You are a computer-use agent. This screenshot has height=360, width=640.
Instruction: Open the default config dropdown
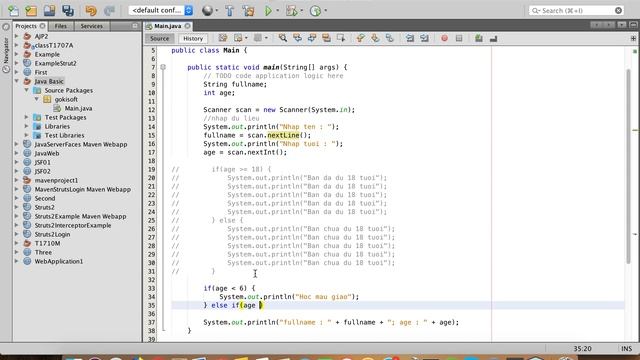click(161, 10)
